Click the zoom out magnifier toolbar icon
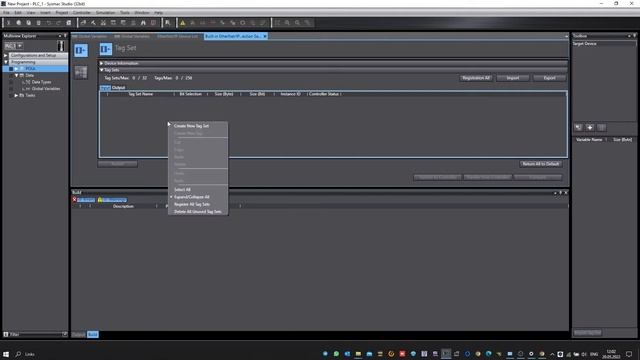Screen dimensions: 640x360 (x=298, y=23)
